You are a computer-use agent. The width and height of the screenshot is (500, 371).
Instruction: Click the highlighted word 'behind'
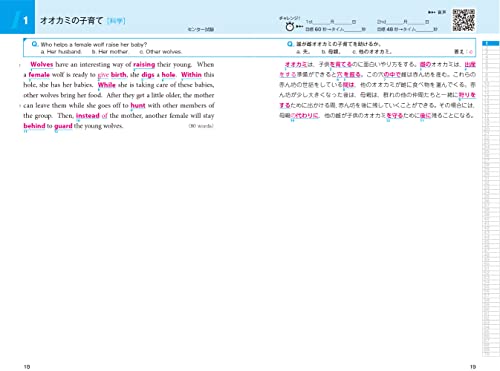click(x=34, y=126)
